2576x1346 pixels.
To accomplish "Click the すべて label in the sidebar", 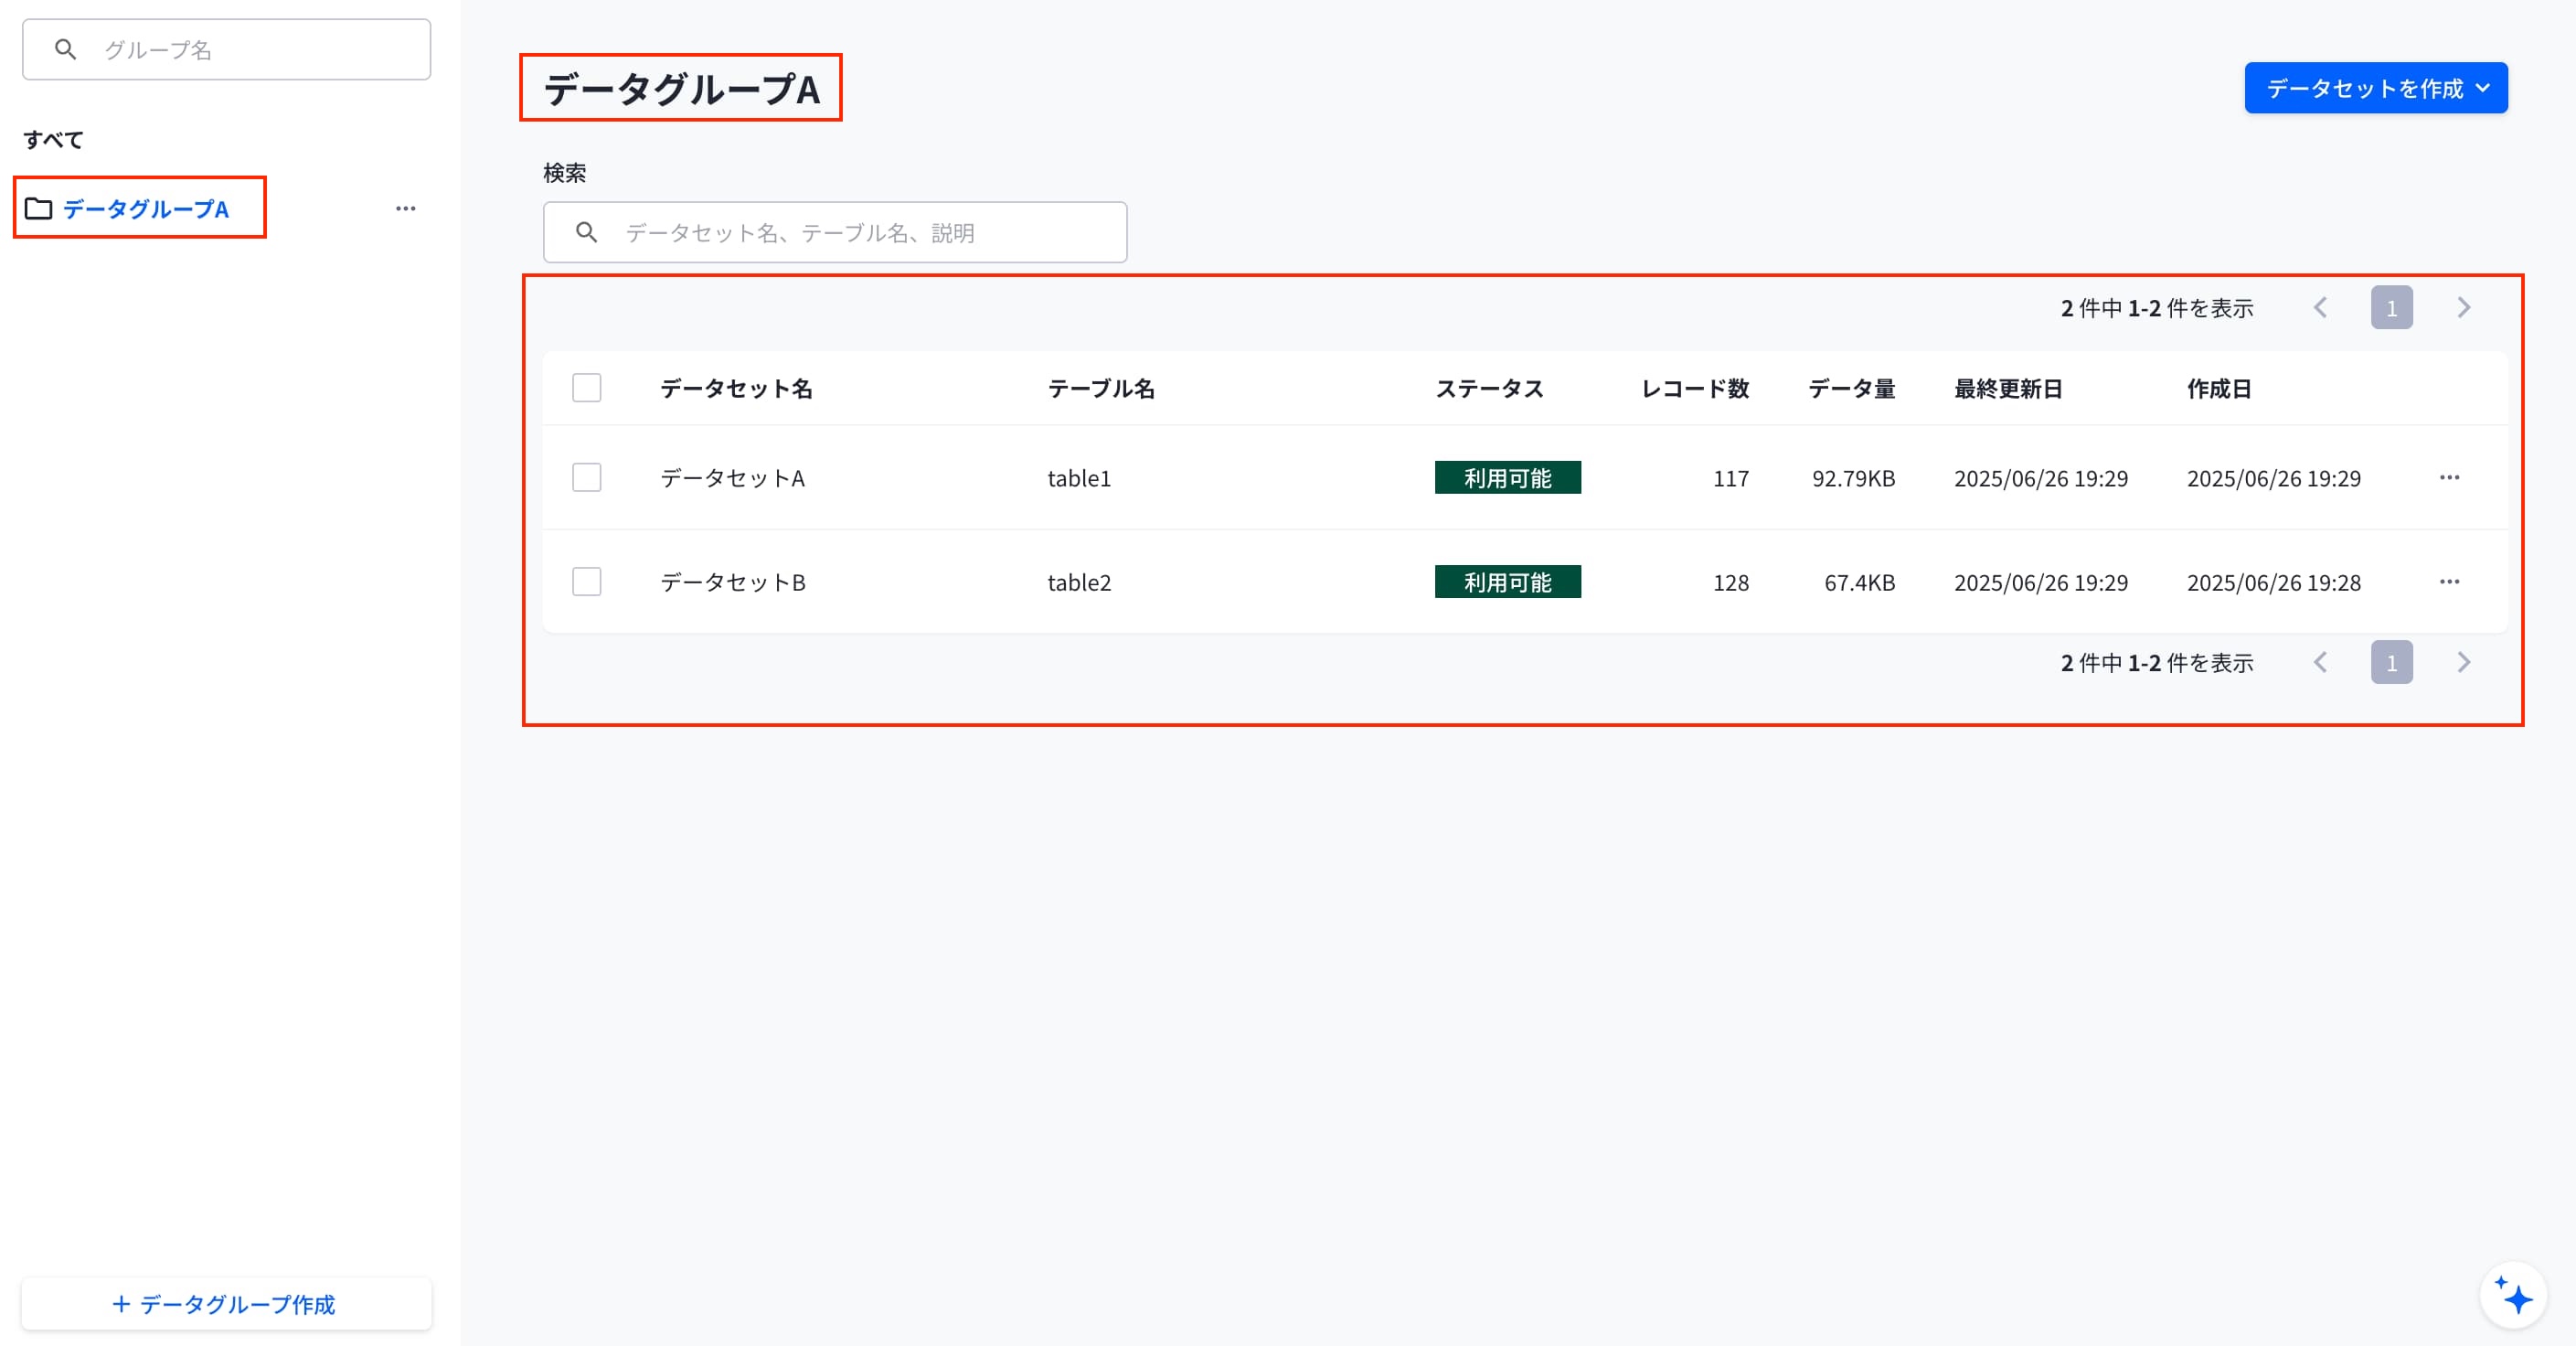I will pos(53,139).
